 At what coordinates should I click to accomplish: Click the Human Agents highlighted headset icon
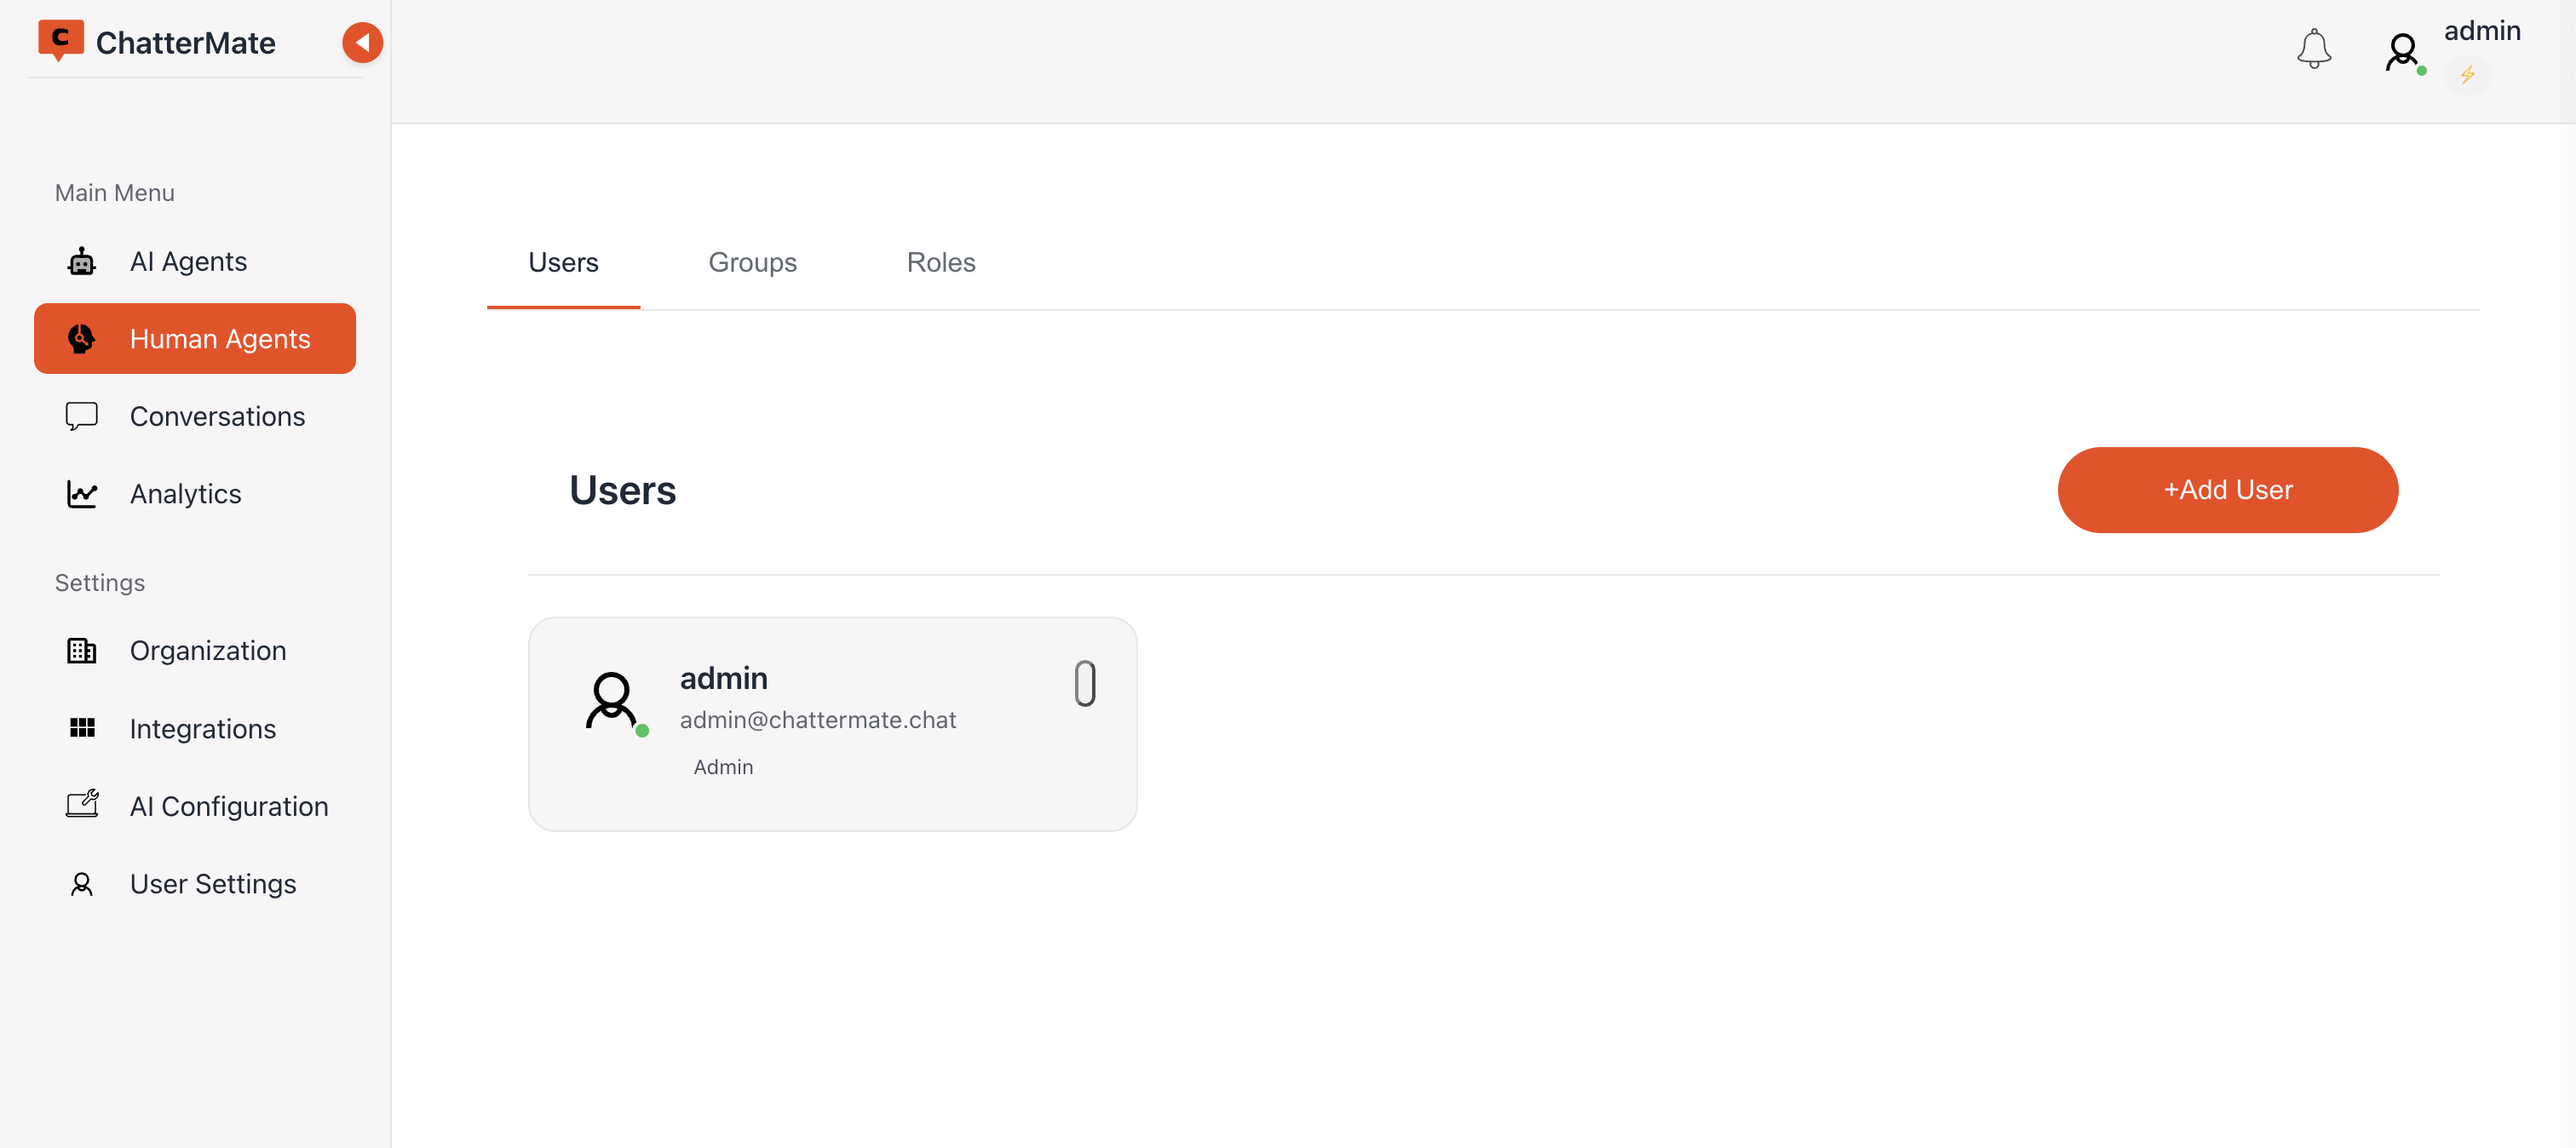point(81,338)
